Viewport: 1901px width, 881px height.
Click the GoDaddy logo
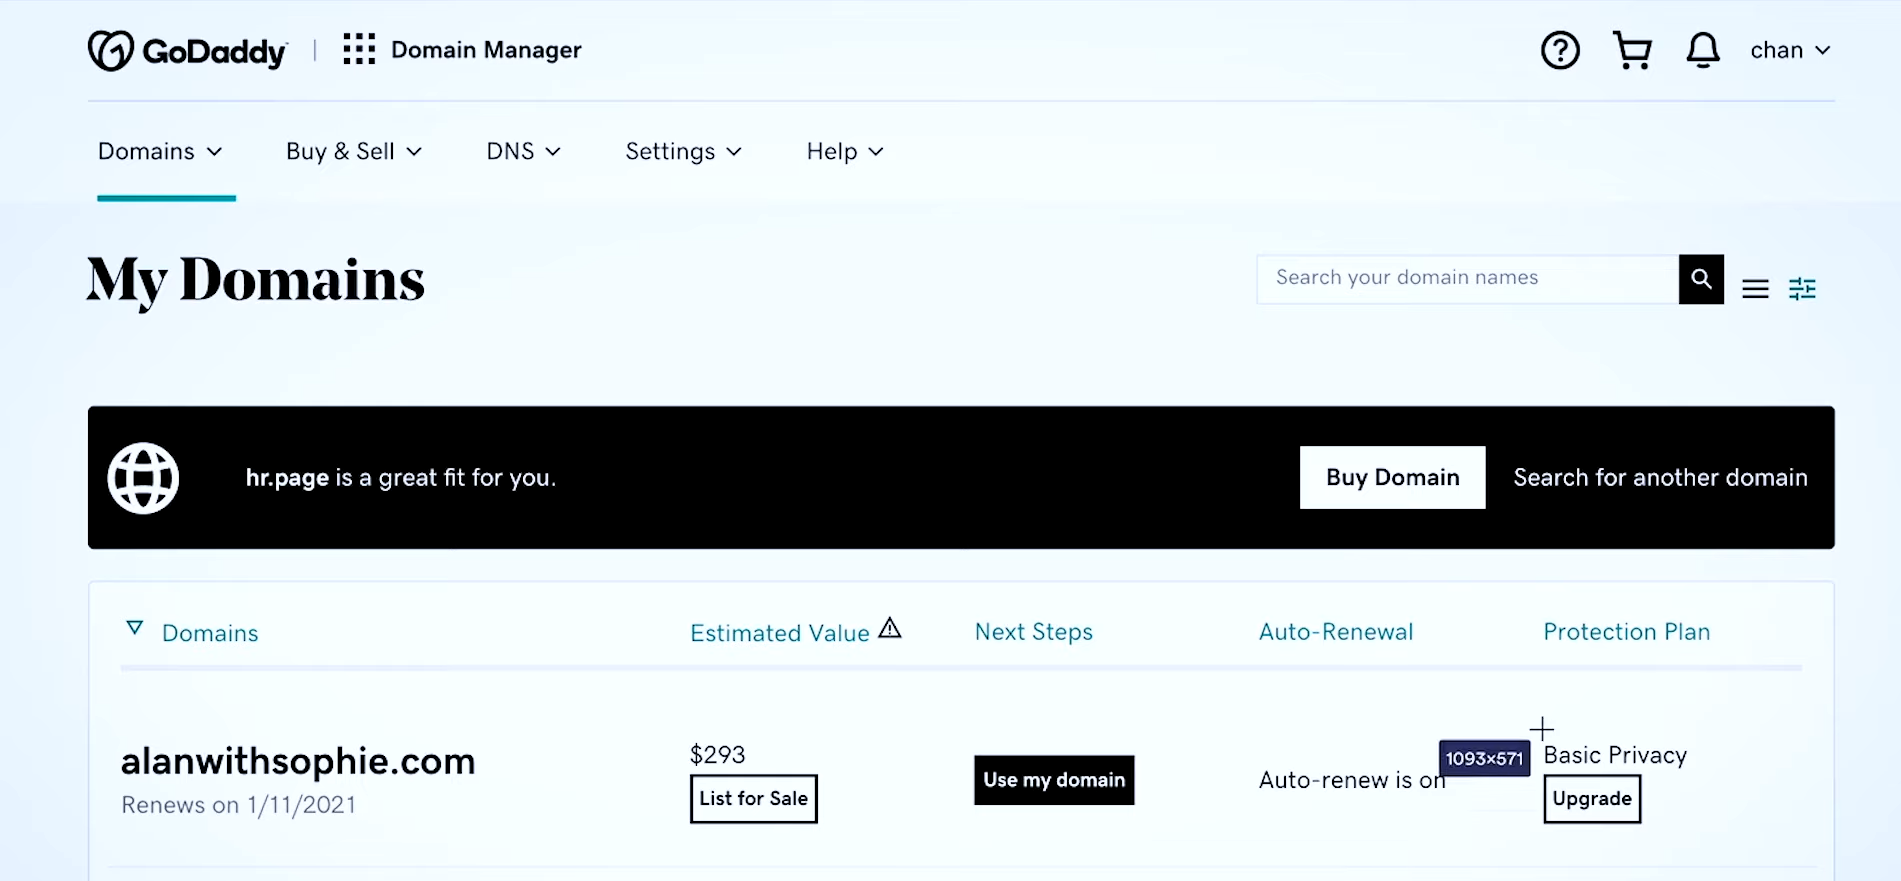pos(188,50)
